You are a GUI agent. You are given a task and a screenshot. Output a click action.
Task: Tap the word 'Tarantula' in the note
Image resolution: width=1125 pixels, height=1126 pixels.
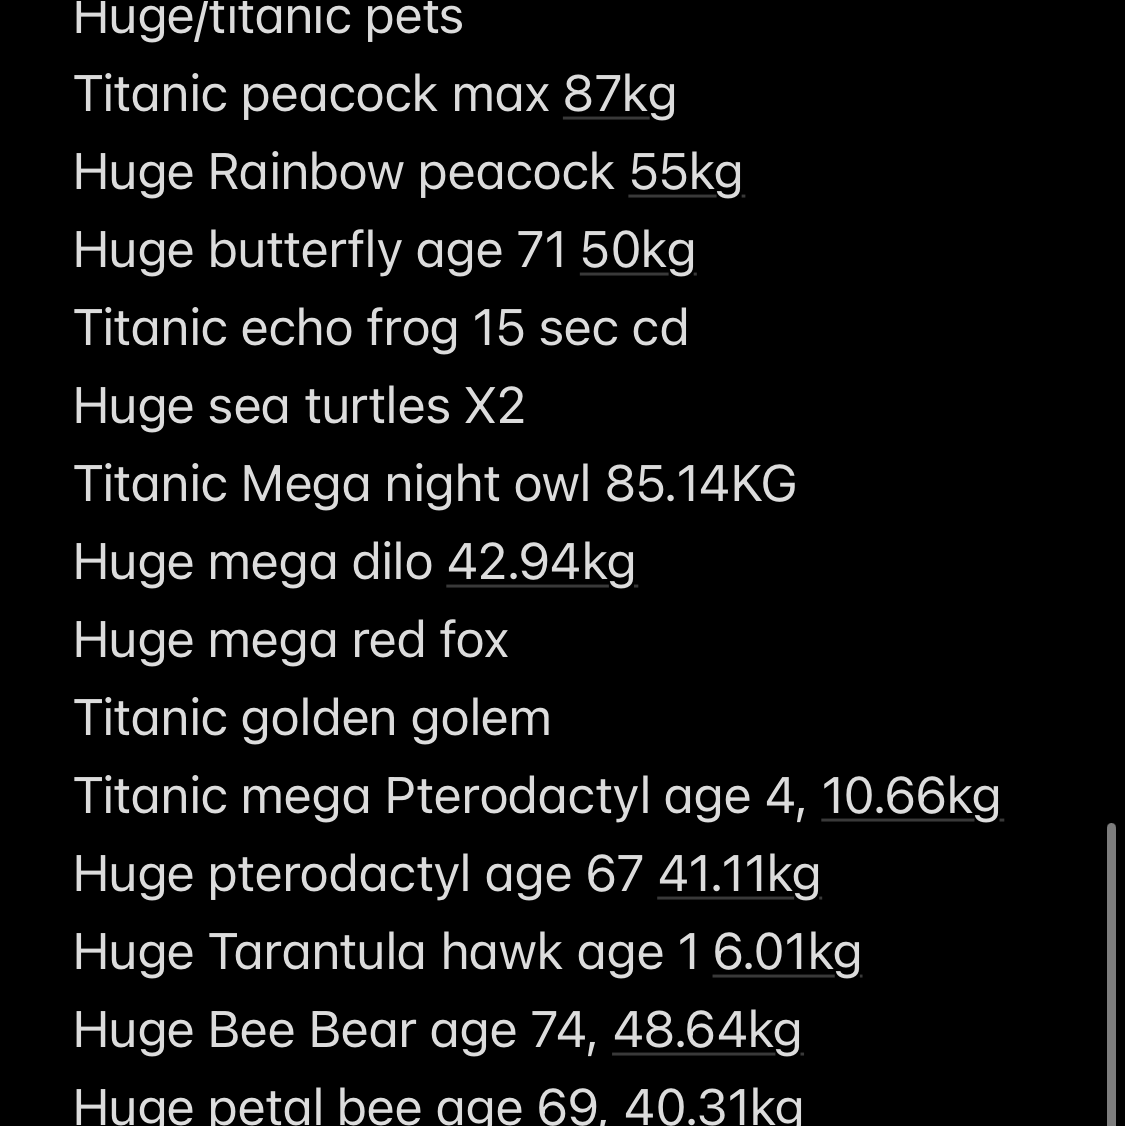point(316,953)
